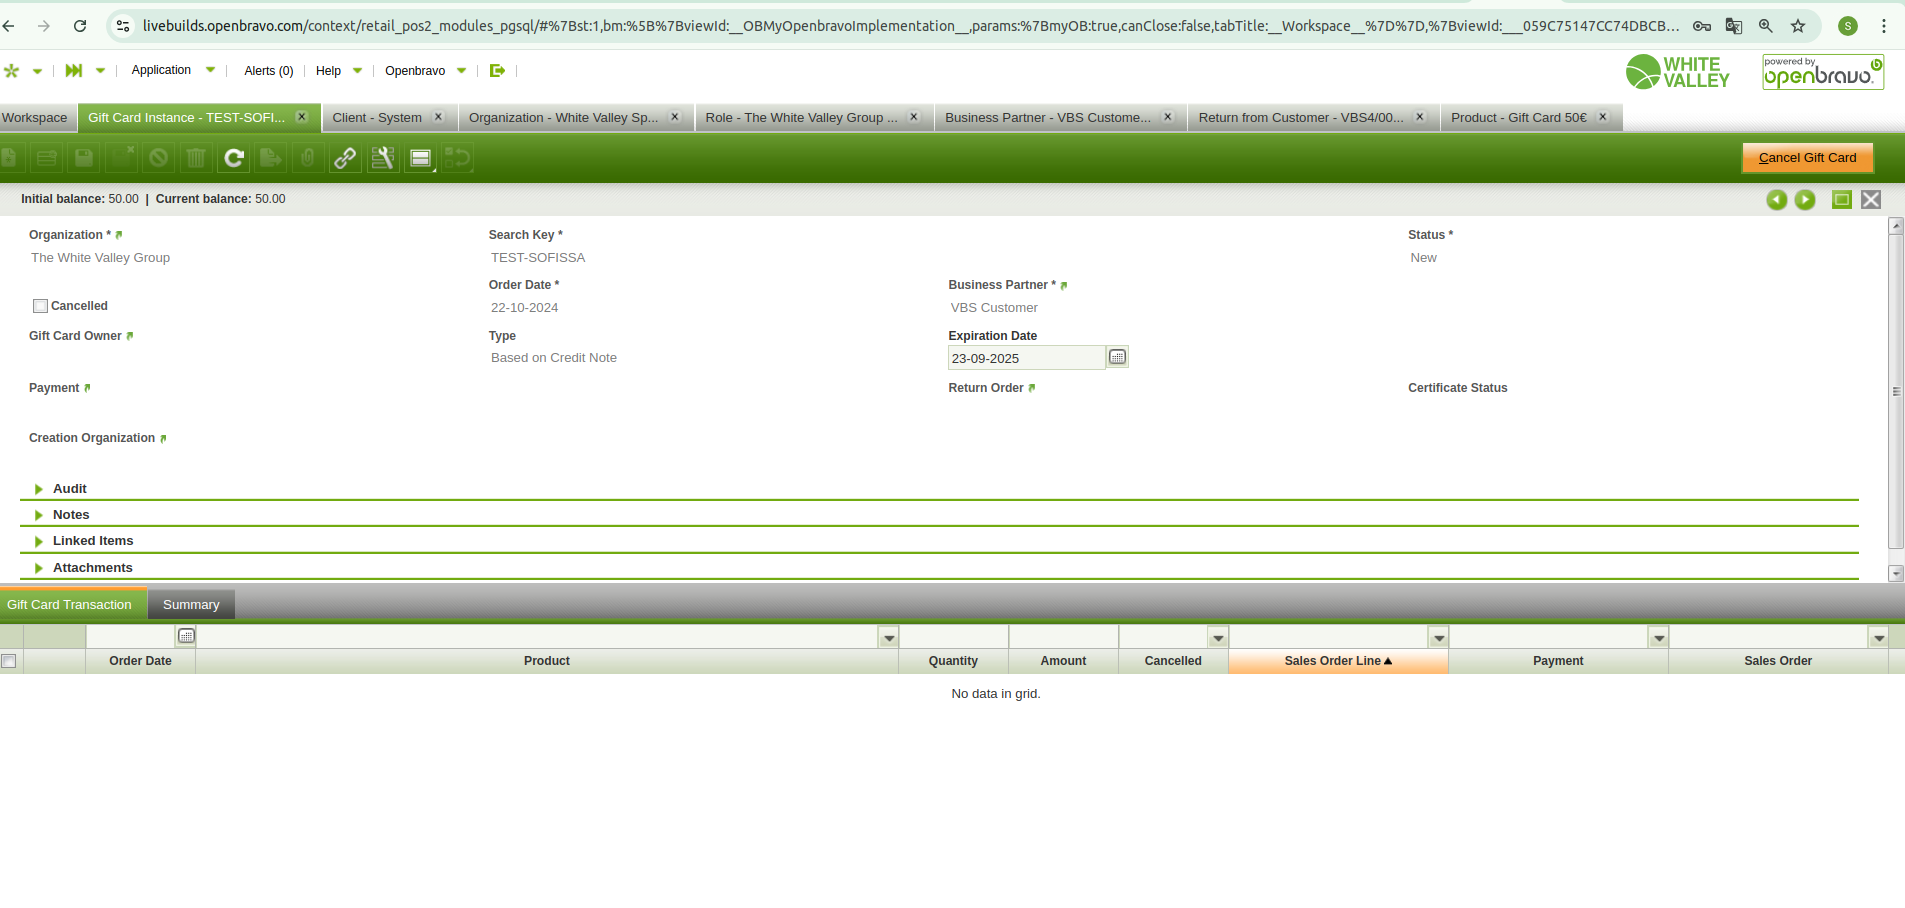Open the Cancelled column filter dropdown

1218,637
